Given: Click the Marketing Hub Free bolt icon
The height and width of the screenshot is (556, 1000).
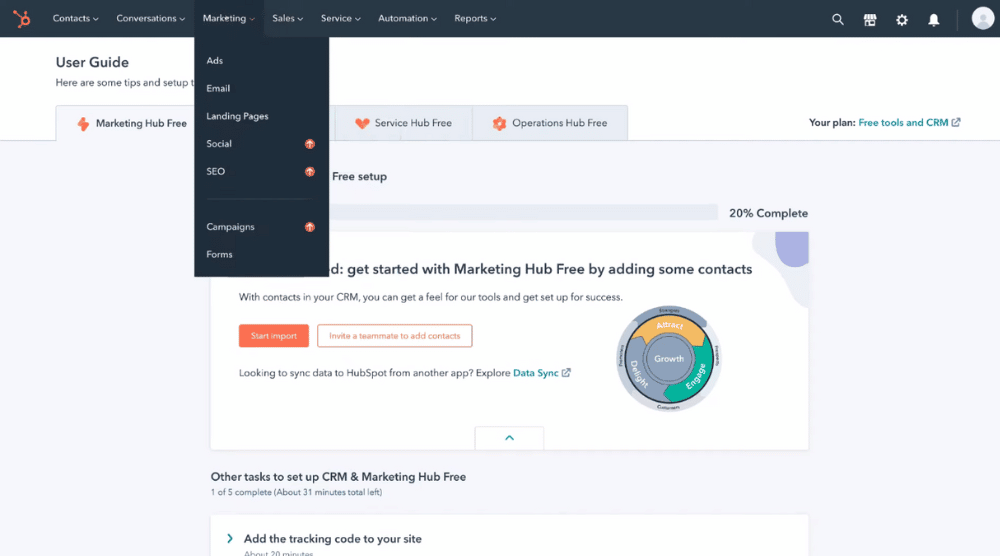Looking at the screenshot, I should pyautogui.click(x=83, y=124).
